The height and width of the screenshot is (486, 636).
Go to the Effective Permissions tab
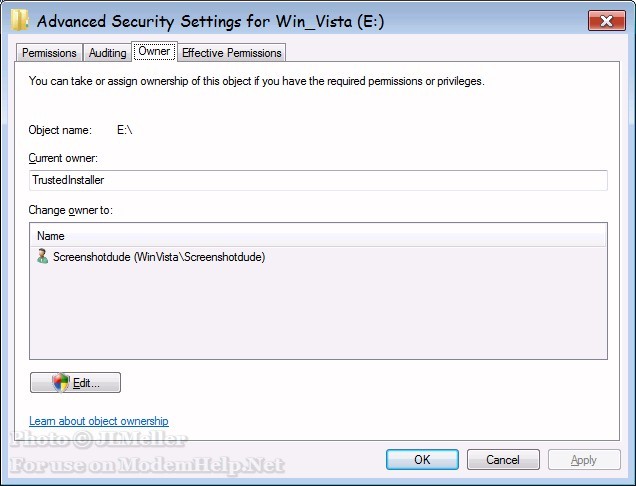232,53
